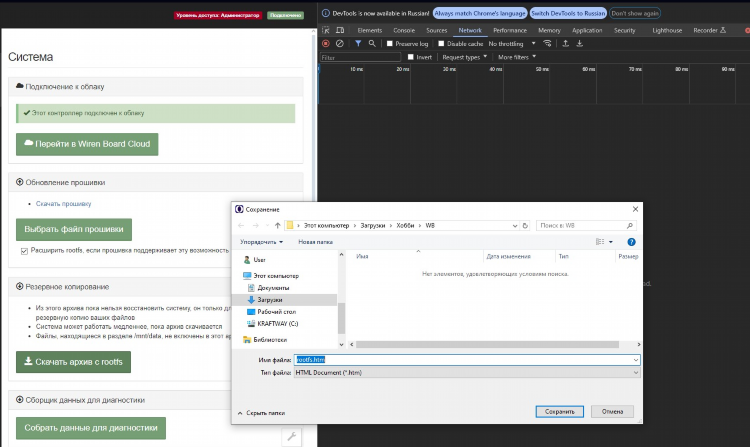Screen dimensions: 750x447
Task: Select 'Библиотеки' in the folder tree
Action: 270,339
